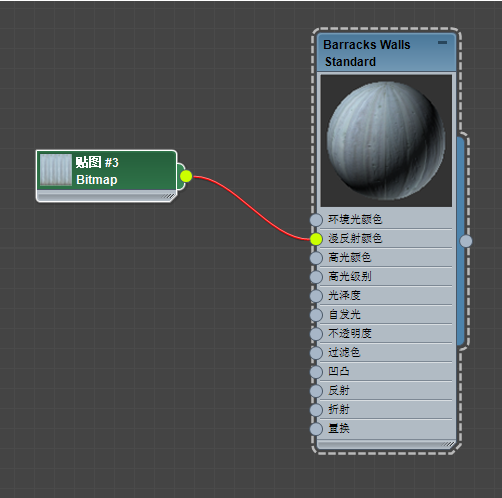This screenshot has height=498, width=502.
Task: Select the 高光颜色 slot label
Action: (349, 257)
